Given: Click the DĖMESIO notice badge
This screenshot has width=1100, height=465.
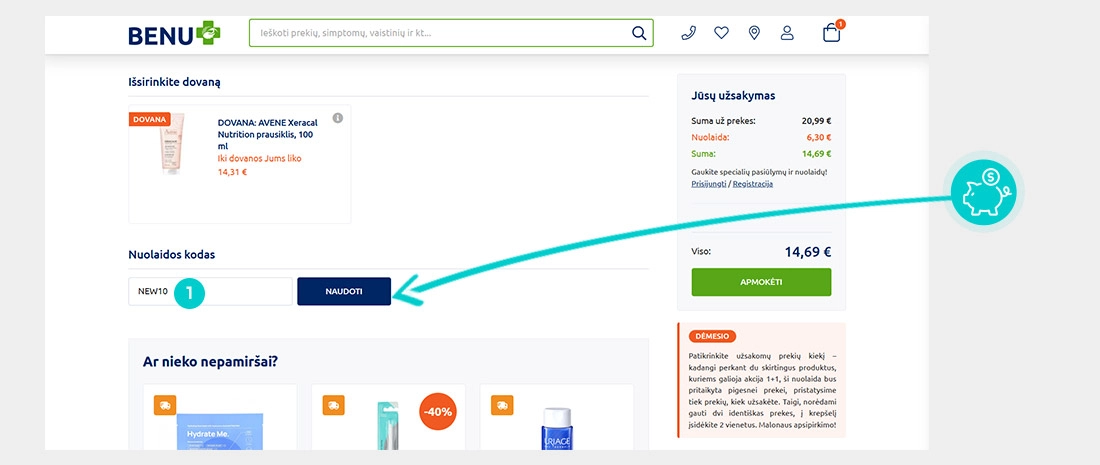Looking at the screenshot, I should click(713, 336).
